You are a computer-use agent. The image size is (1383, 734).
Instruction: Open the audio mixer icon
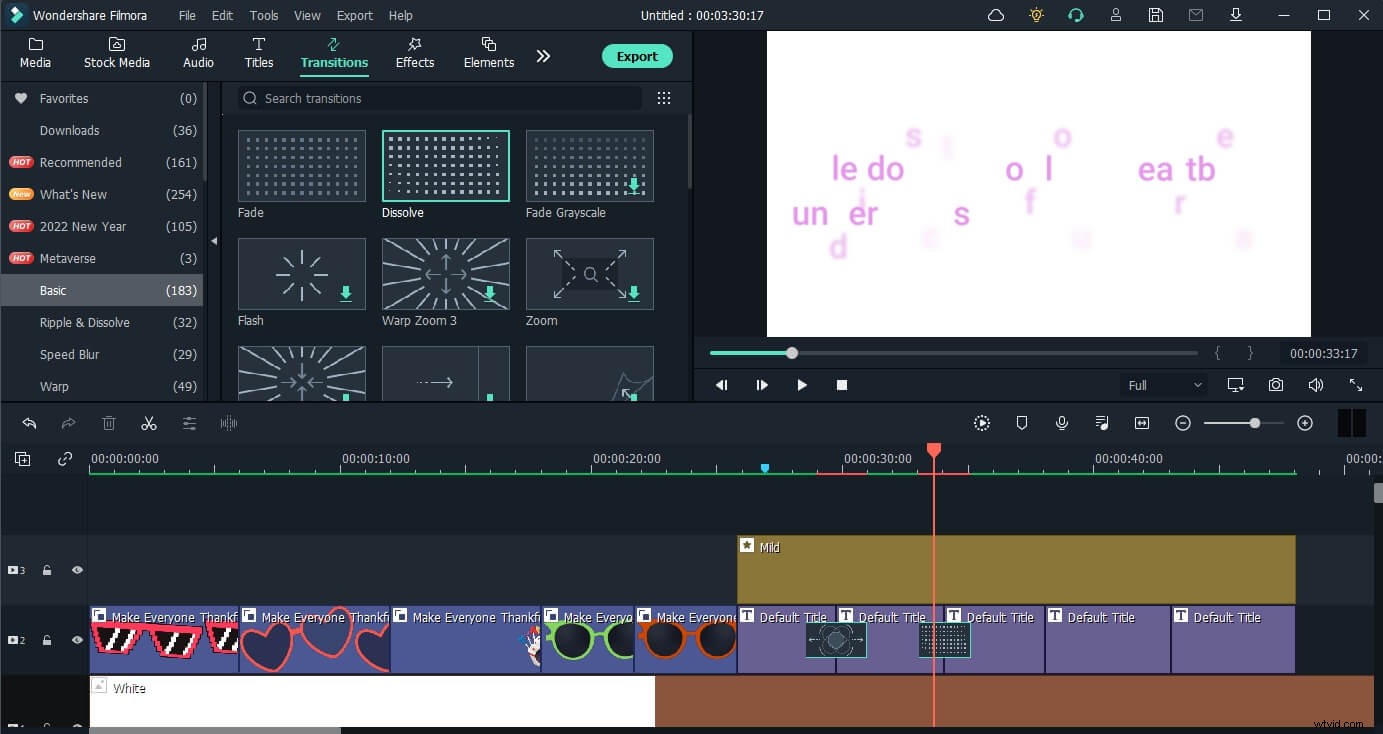pos(1102,423)
